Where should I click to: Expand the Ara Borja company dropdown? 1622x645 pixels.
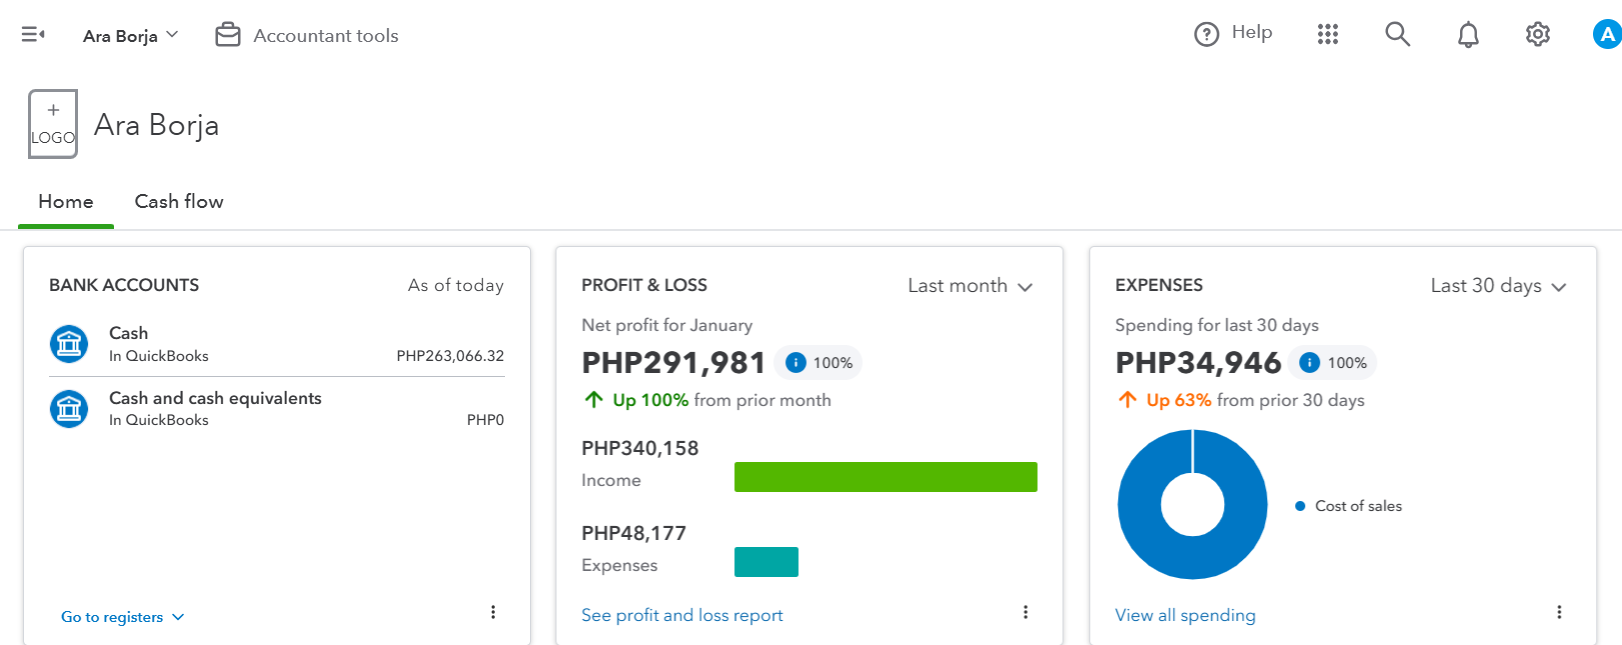(131, 36)
